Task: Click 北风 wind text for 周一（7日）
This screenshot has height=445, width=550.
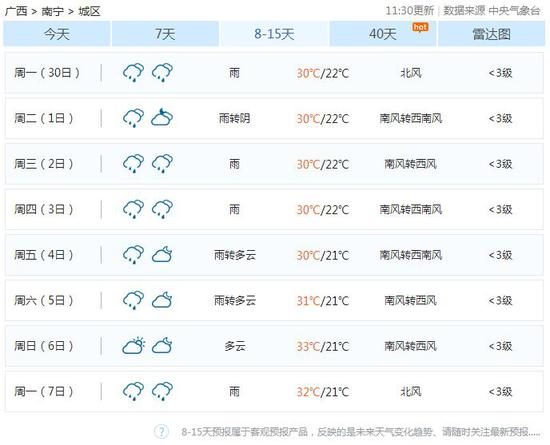Action: click(411, 391)
